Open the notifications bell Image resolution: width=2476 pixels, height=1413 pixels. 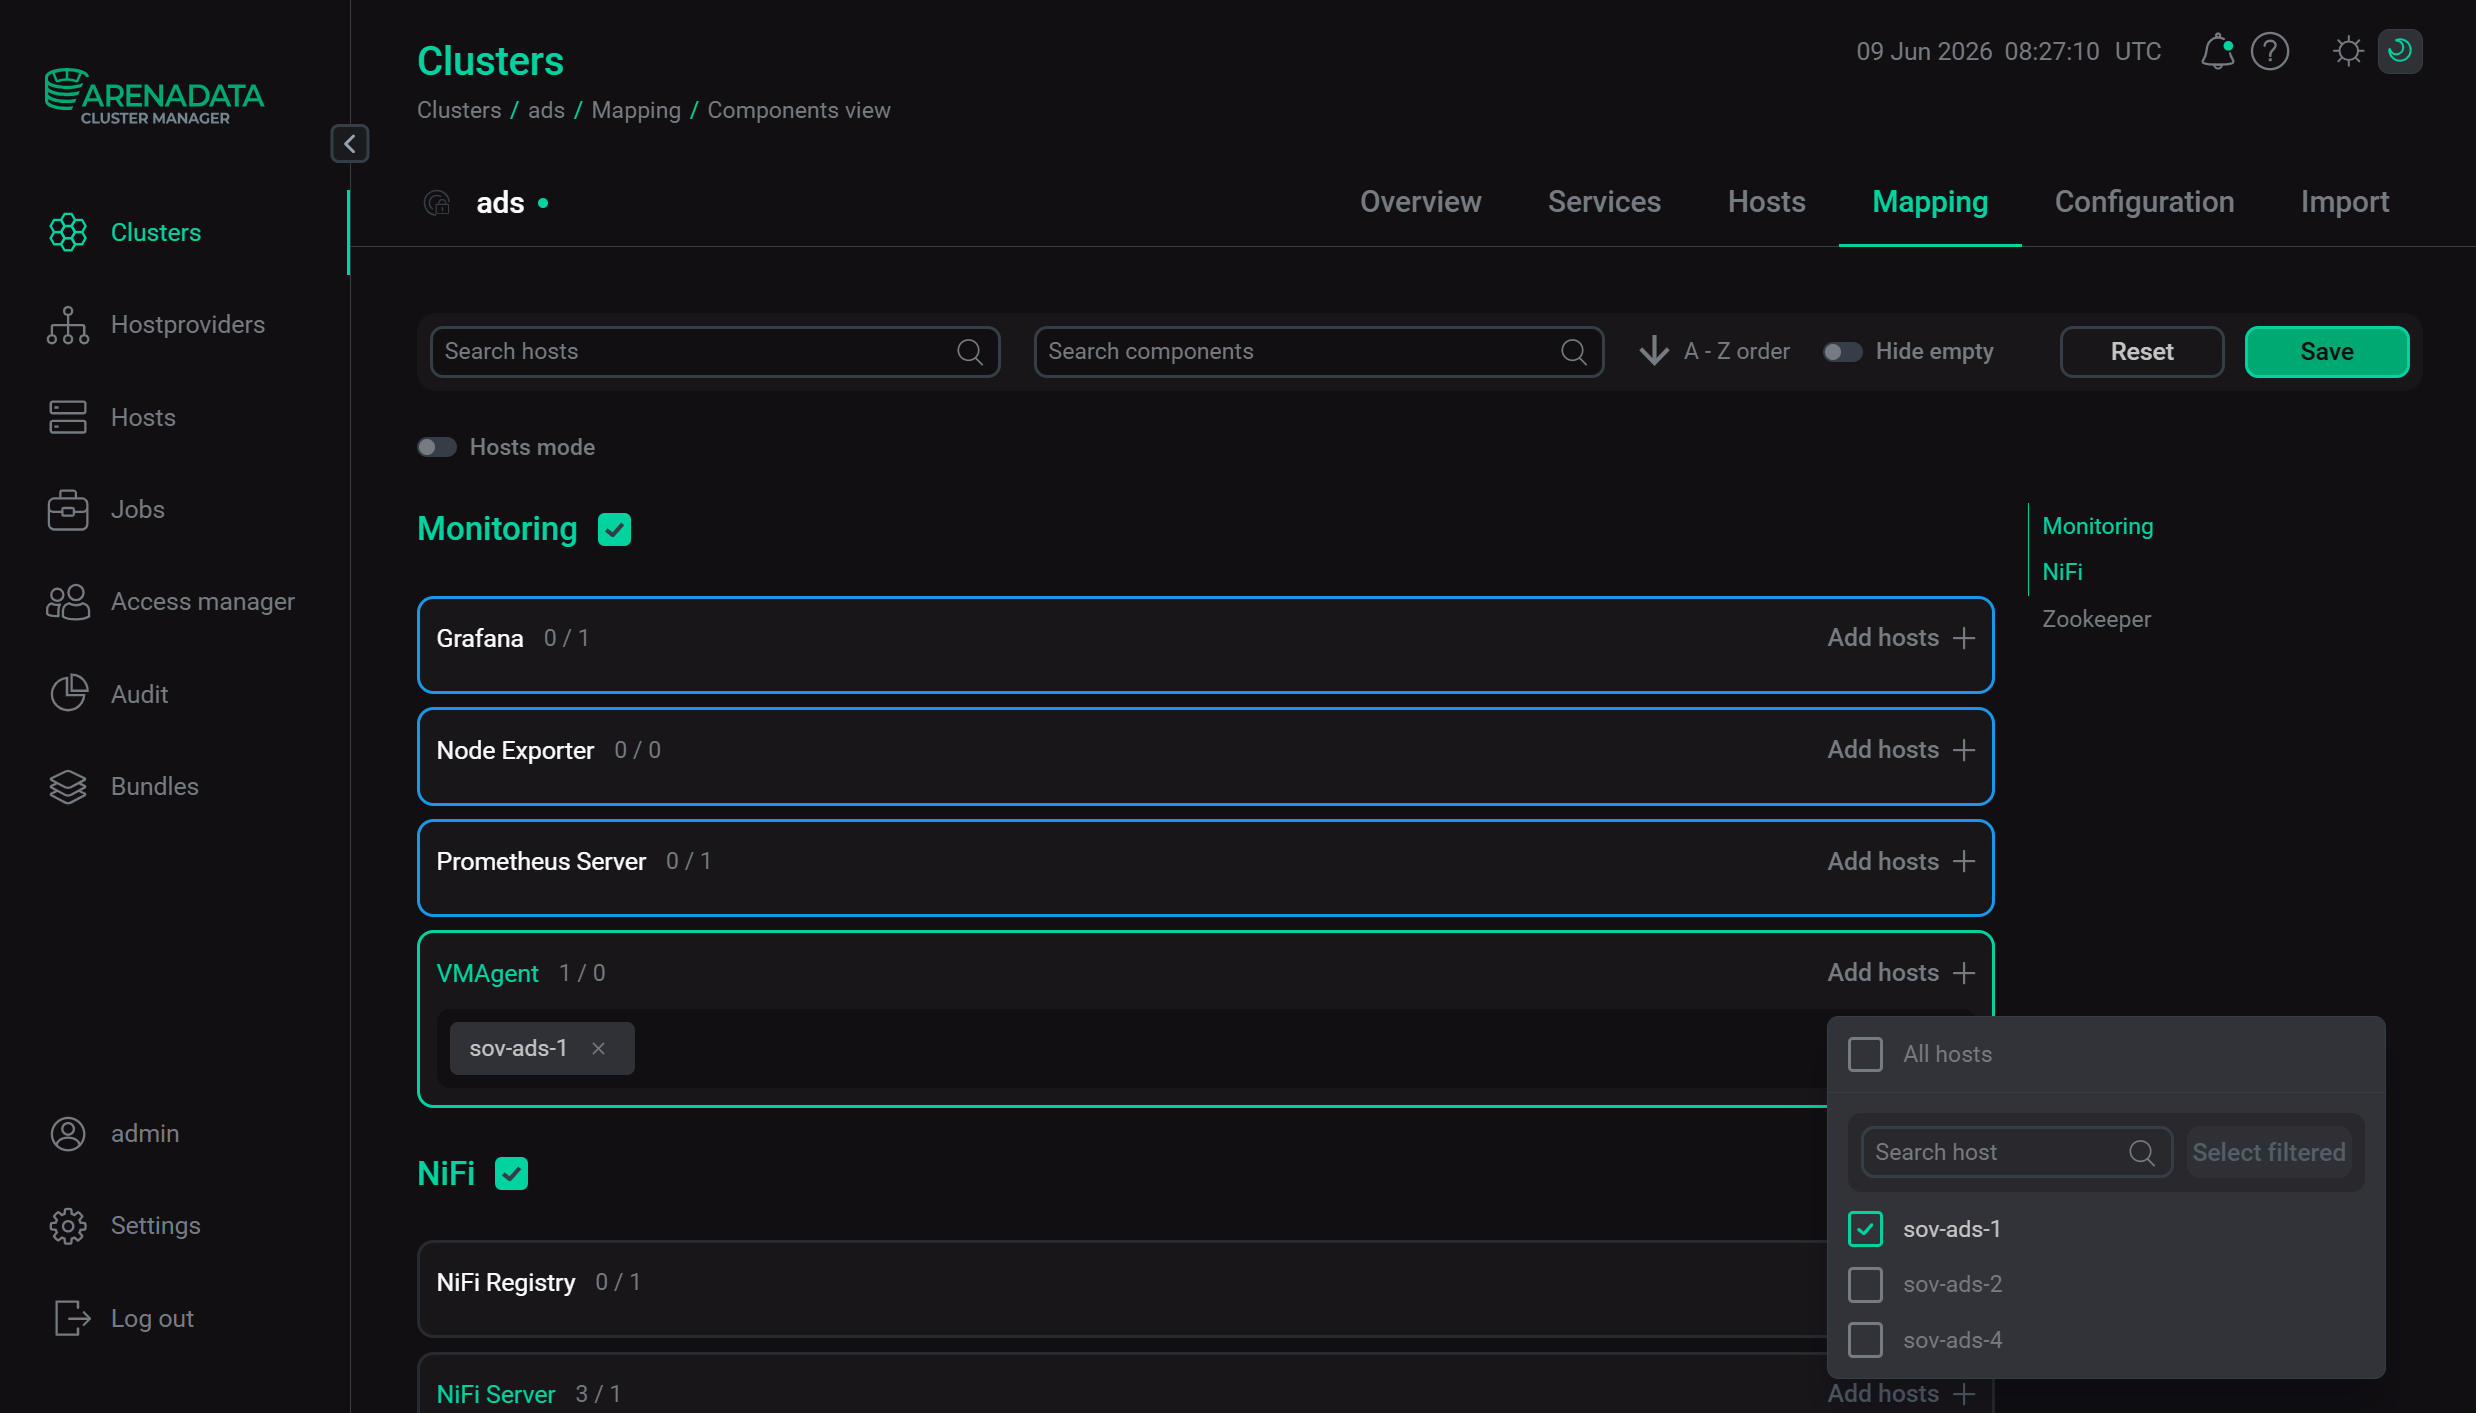pos(2217,51)
